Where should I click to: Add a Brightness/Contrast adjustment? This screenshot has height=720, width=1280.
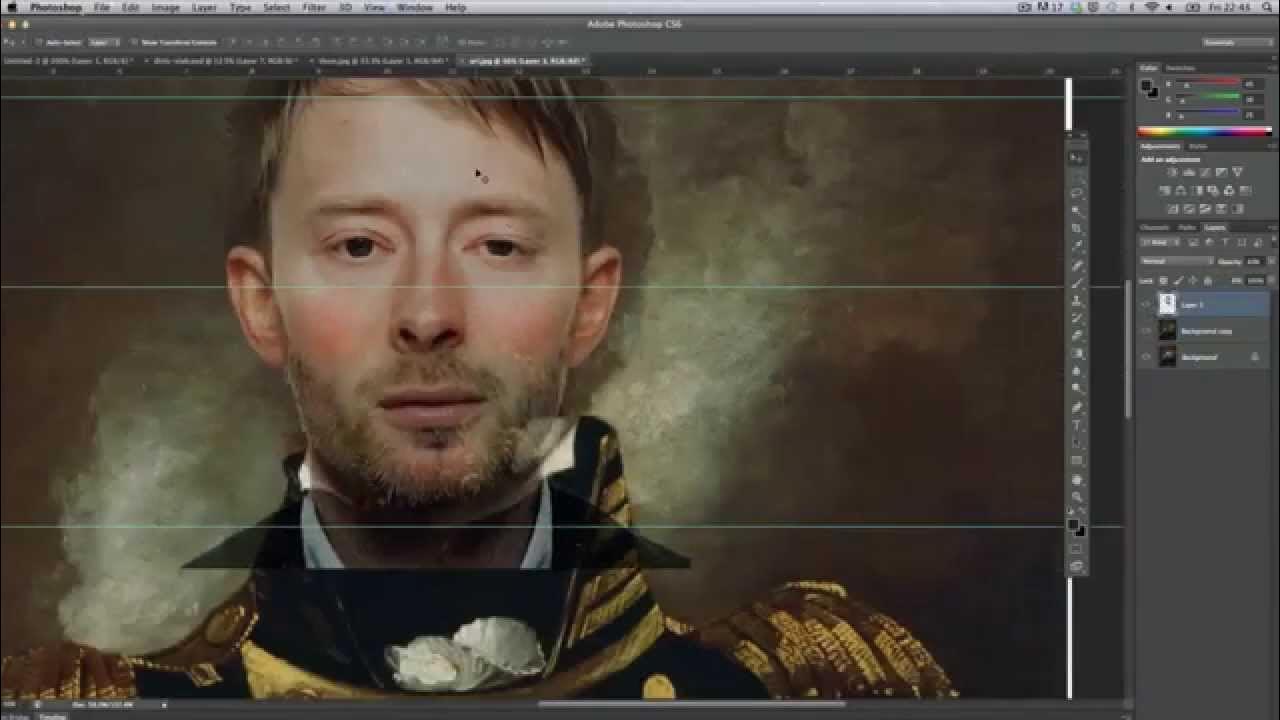pyautogui.click(x=1173, y=172)
